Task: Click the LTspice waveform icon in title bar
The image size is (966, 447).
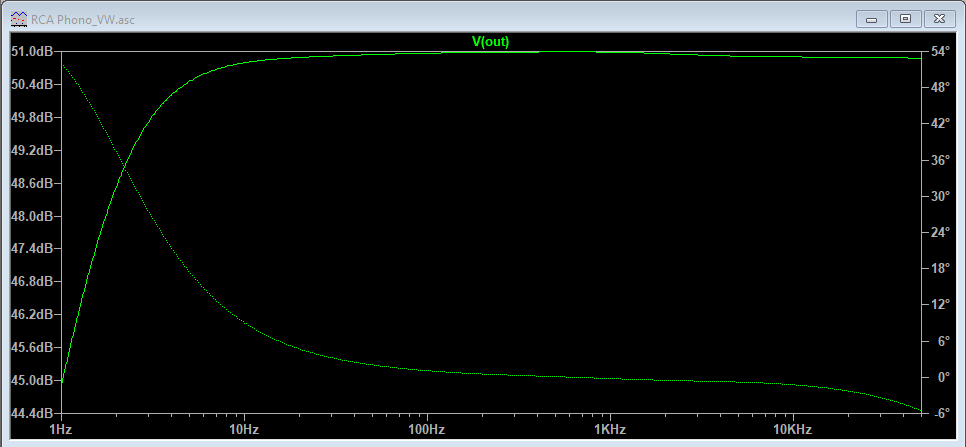Action: pyautogui.click(x=19, y=19)
